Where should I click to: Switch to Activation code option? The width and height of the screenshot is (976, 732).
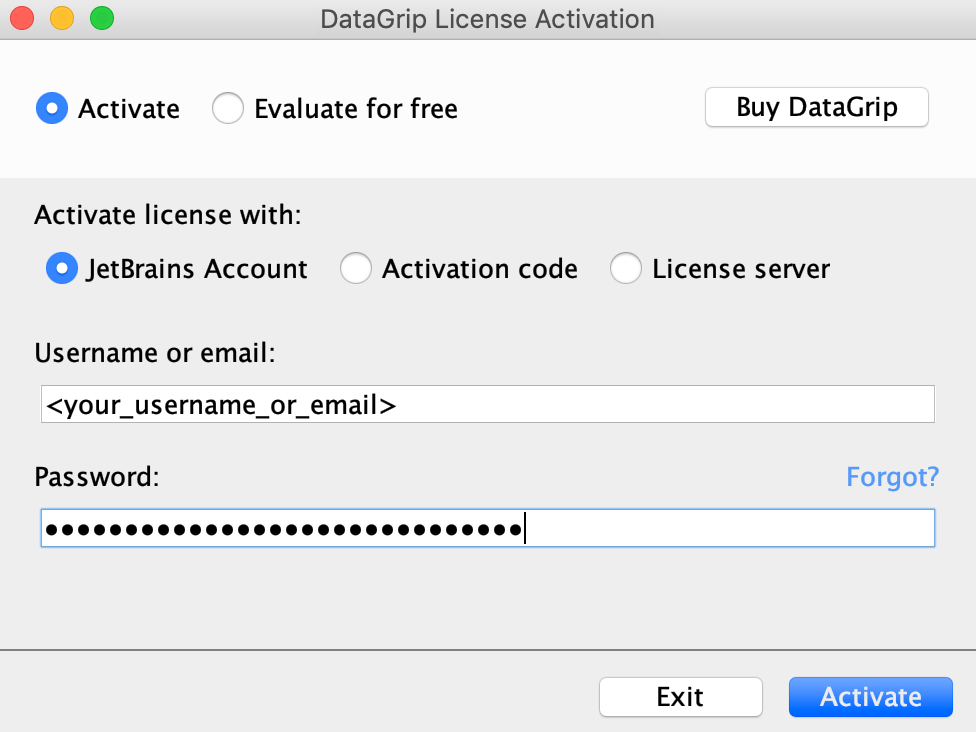click(356, 268)
